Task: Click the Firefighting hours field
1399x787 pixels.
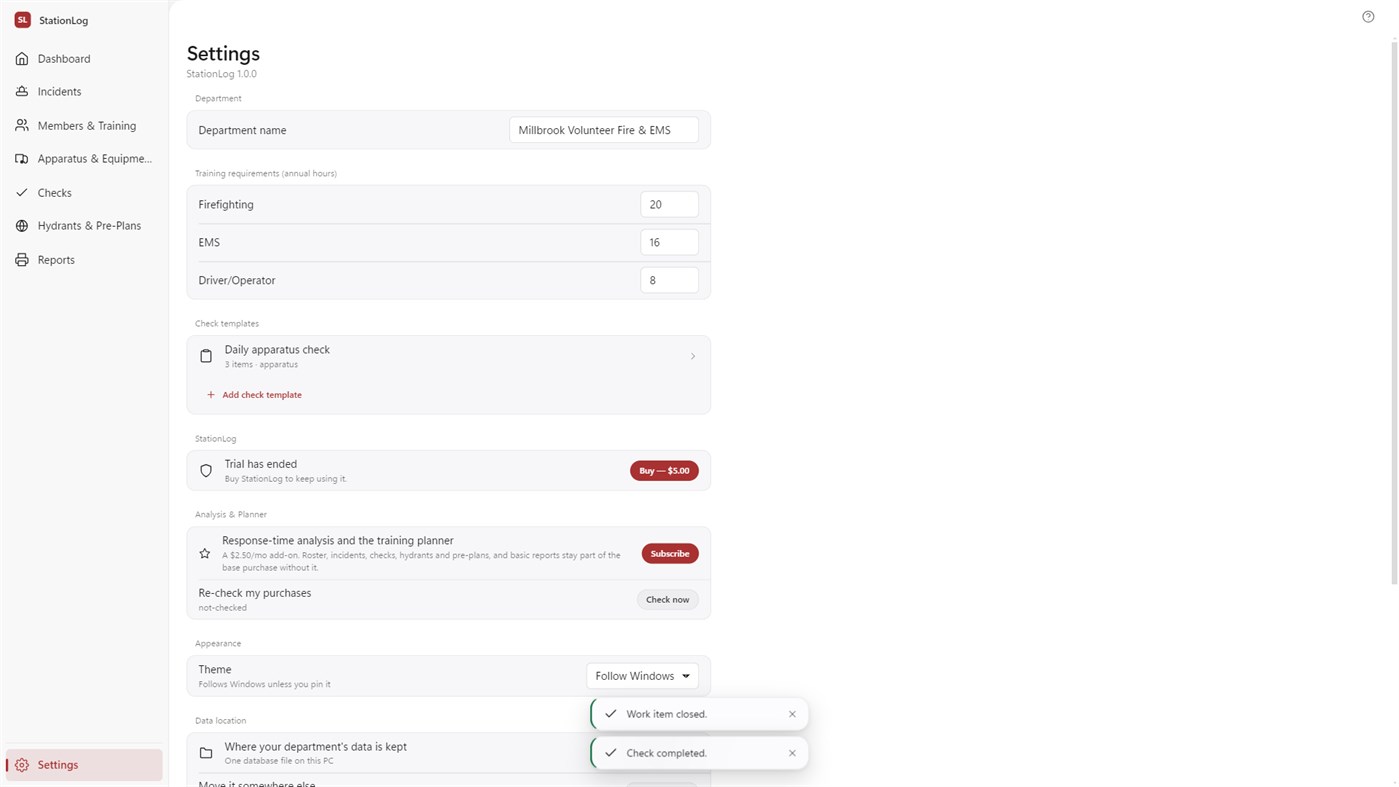Action: point(669,204)
